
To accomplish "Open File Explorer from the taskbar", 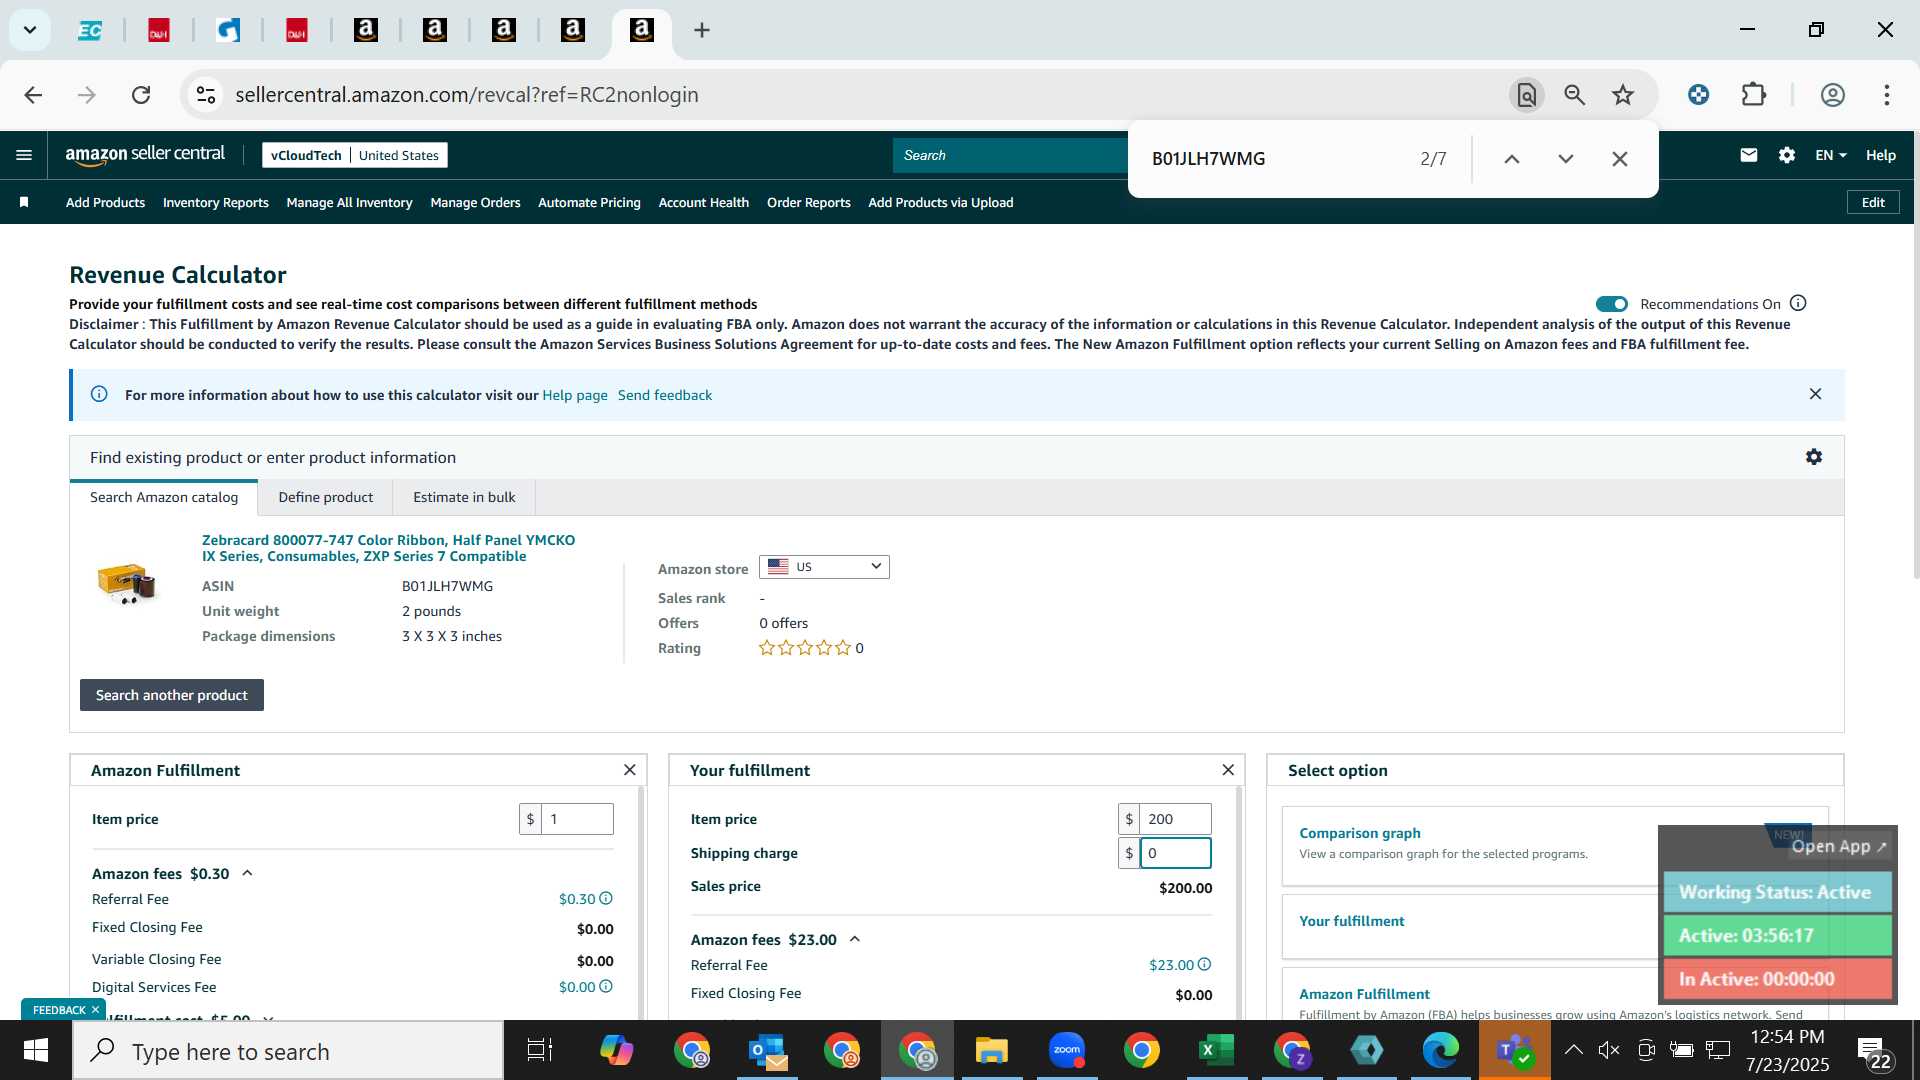I will [x=991, y=1051].
